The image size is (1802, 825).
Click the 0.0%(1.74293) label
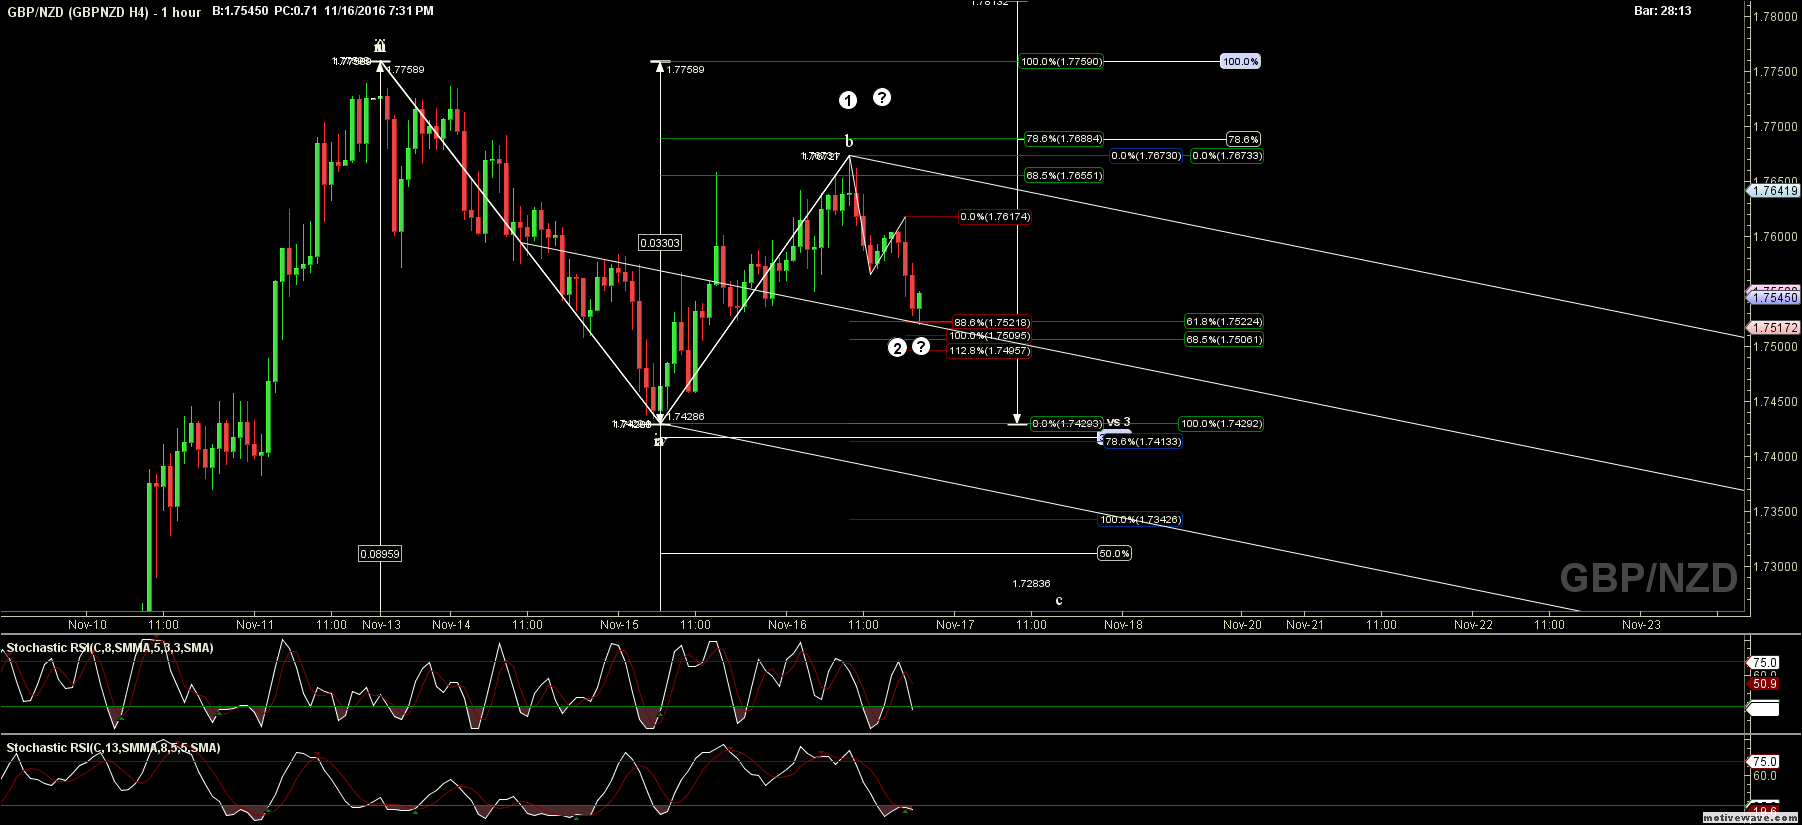pyautogui.click(x=1067, y=424)
